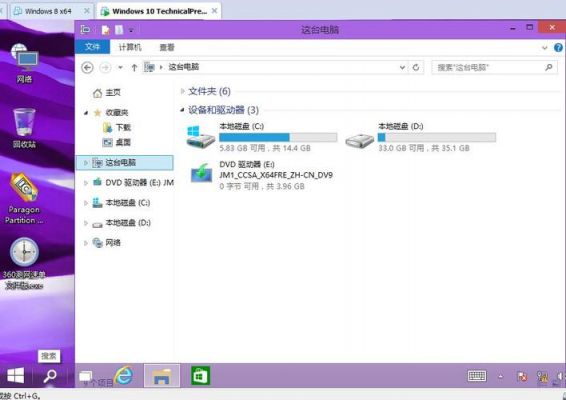This screenshot has width=566, height=400.
Task: Select the Recycle Bin desktop icon
Action: (x=24, y=128)
